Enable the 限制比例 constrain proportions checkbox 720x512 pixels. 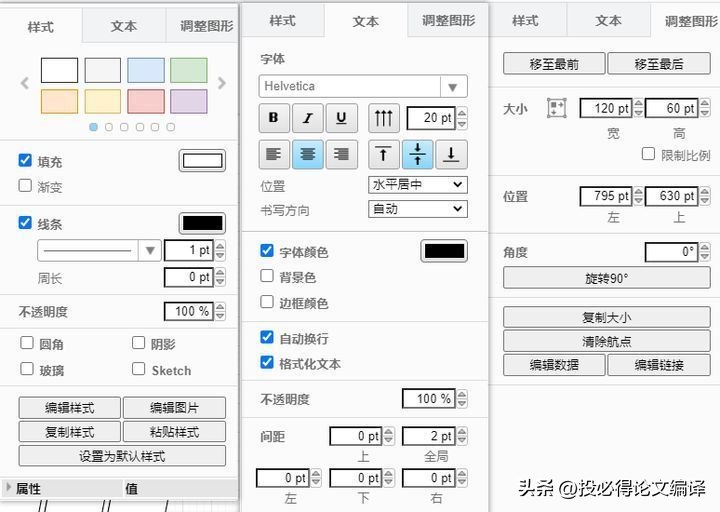pyautogui.click(x=648, y=153)
